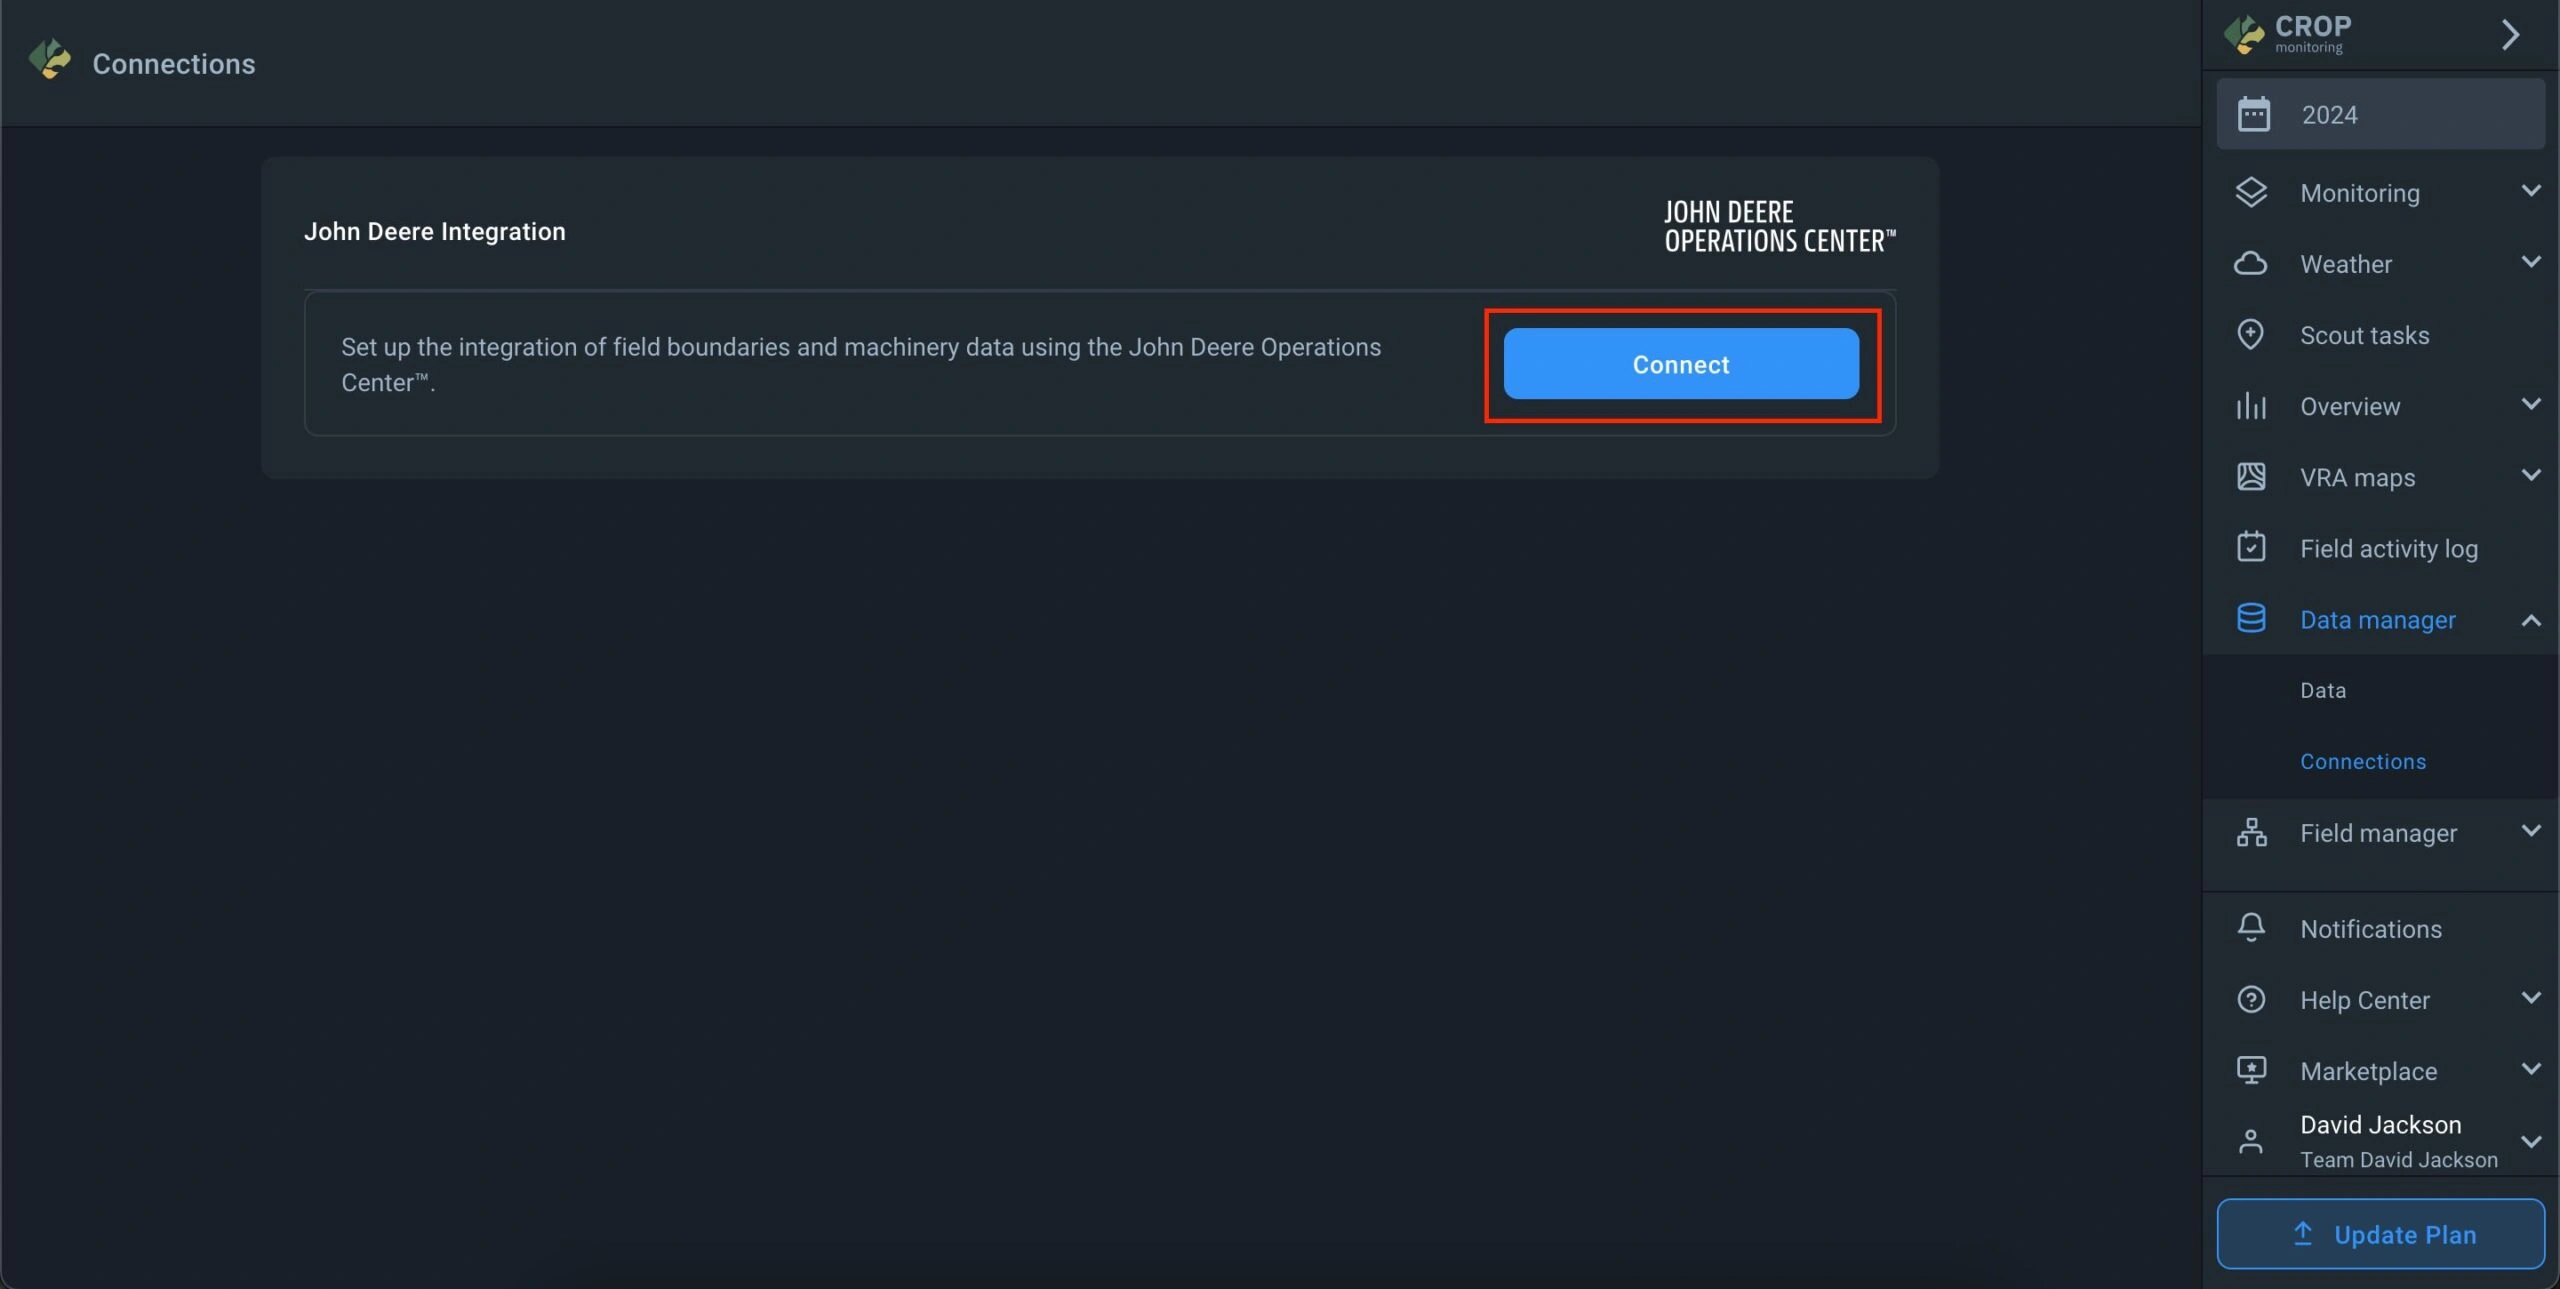Click the Marketplace monitor icon
This screenshot has height=1289, width=2560.
click(2251, 1070)
